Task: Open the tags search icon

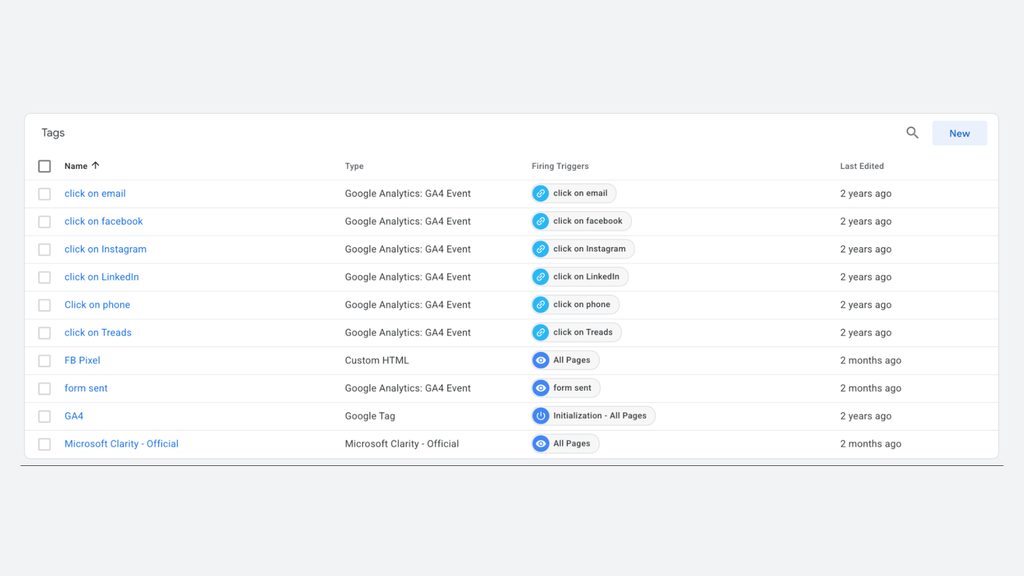Action: pyautogui.click(x=912, y=133)
